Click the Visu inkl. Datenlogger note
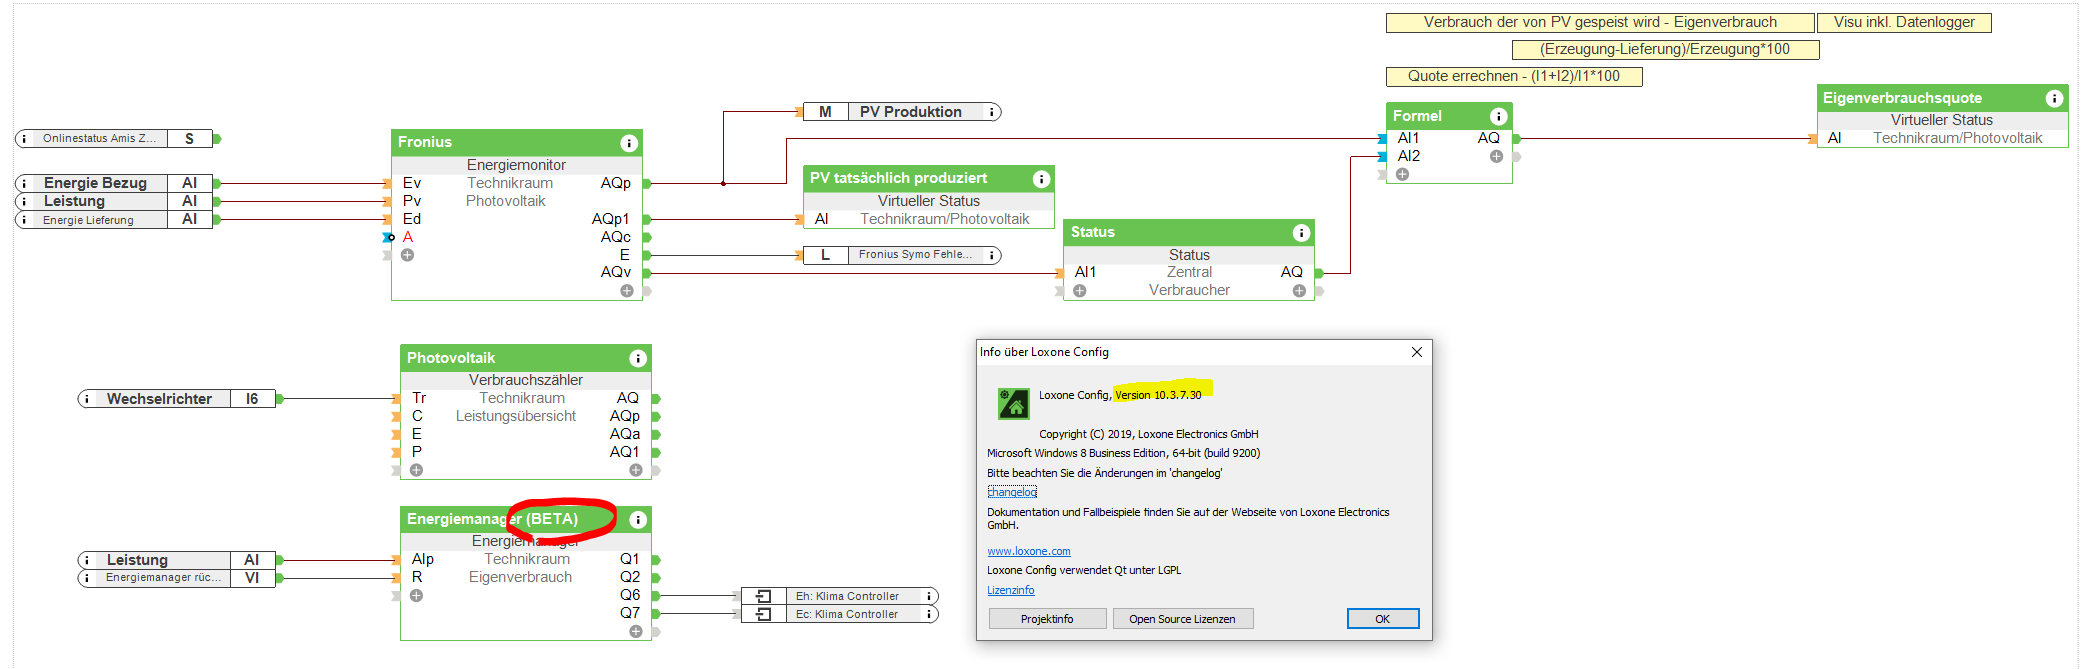 [1904, 22]
